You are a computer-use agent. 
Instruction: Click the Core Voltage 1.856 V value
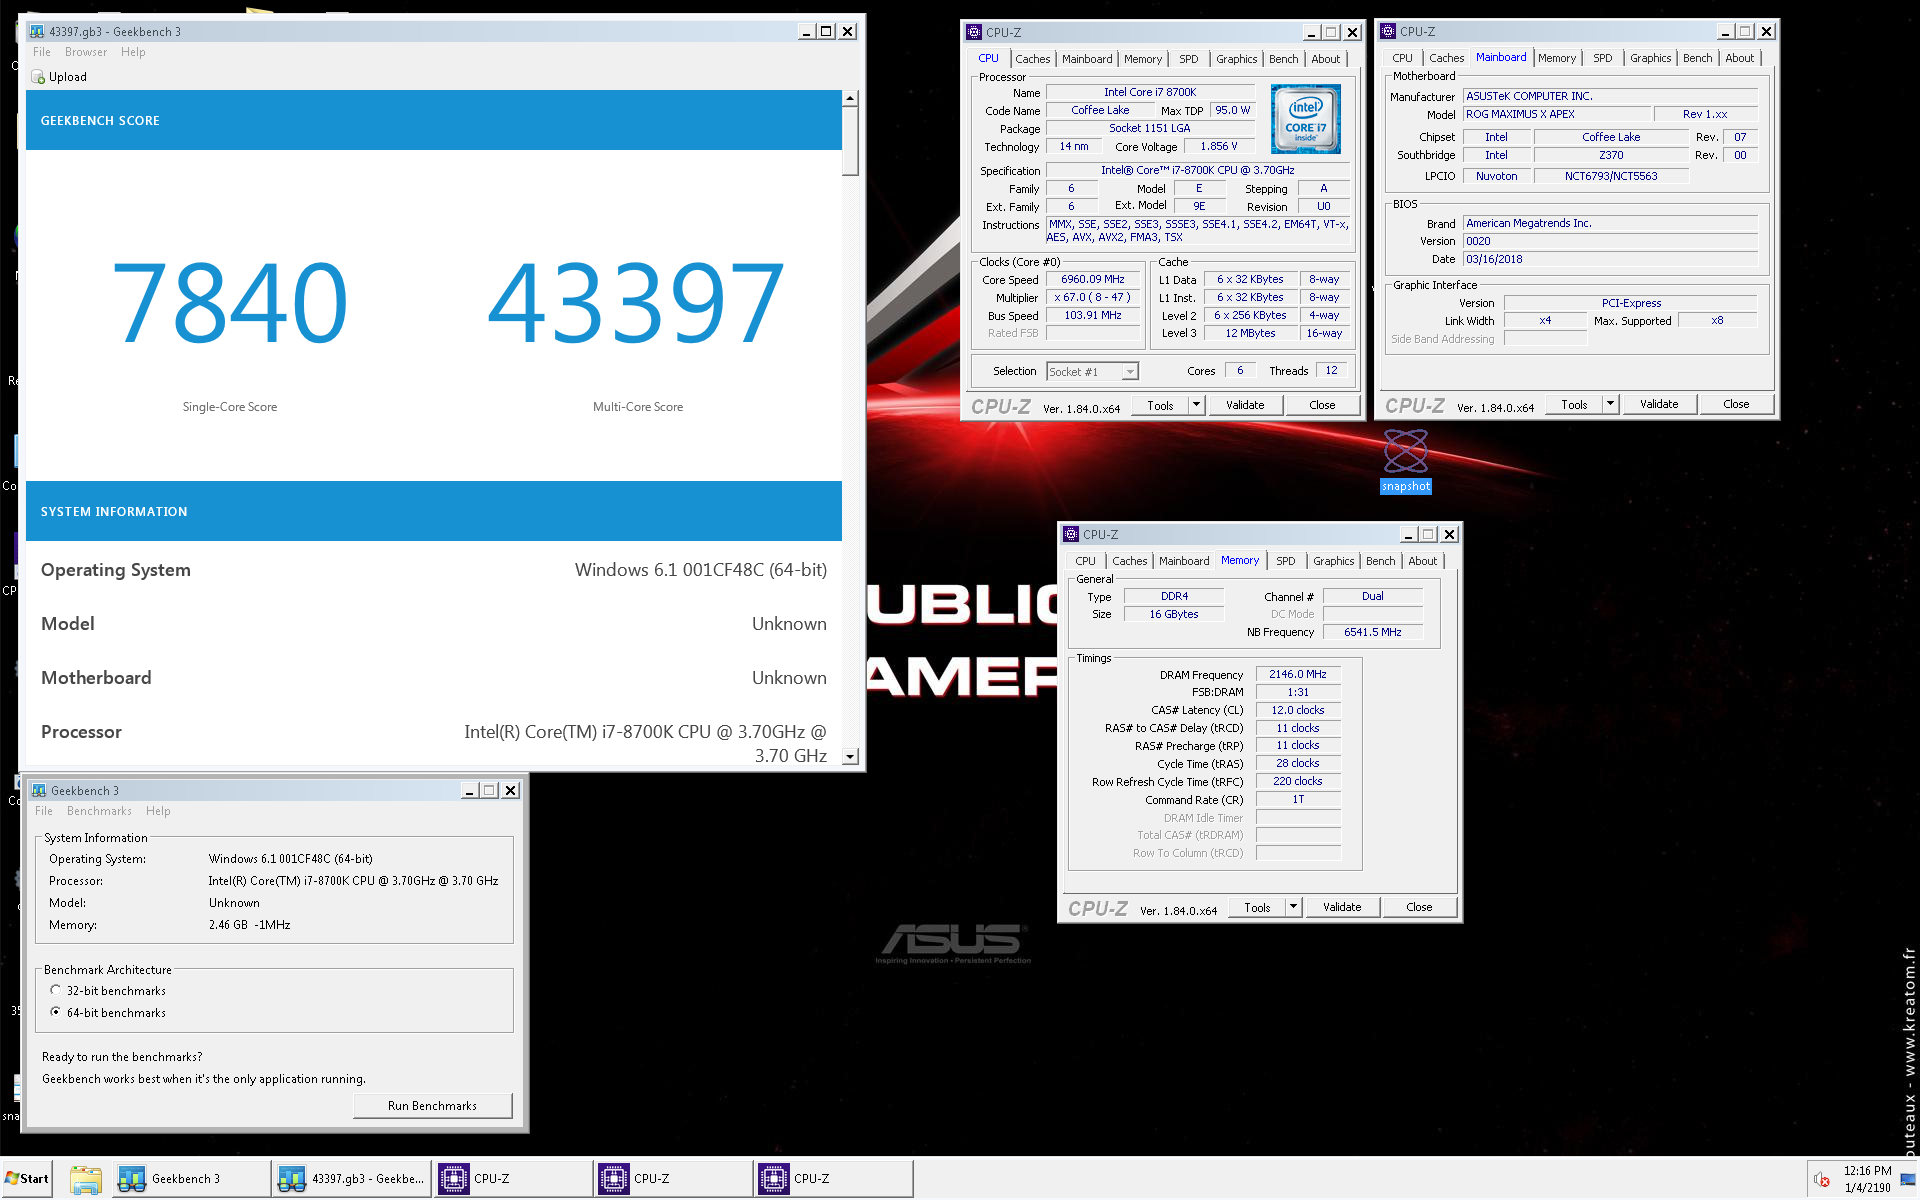[1218, 146]
